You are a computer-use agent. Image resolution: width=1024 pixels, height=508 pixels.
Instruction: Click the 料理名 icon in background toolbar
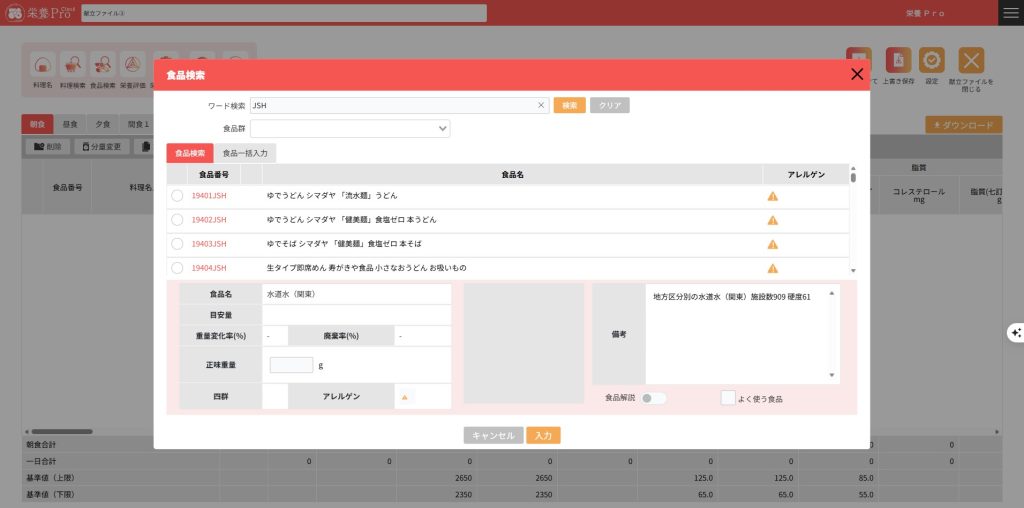point(42,64)
